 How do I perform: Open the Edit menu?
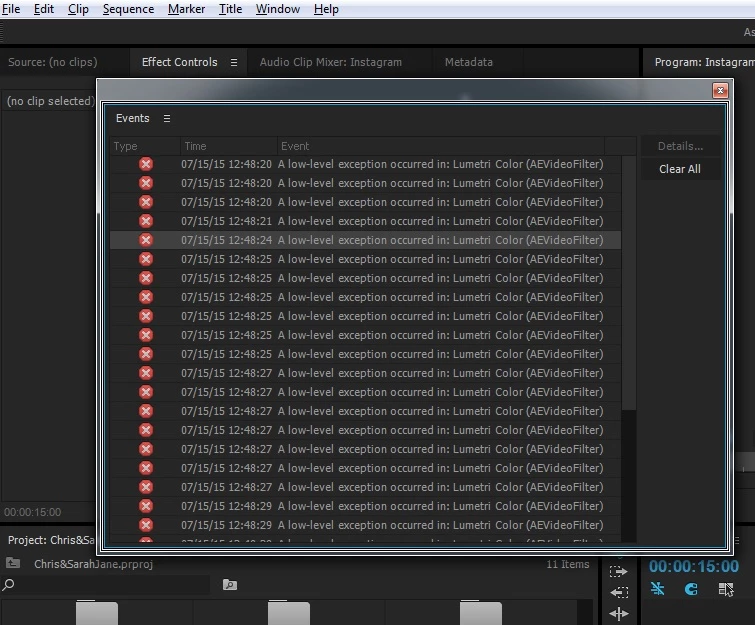[44, 9]
